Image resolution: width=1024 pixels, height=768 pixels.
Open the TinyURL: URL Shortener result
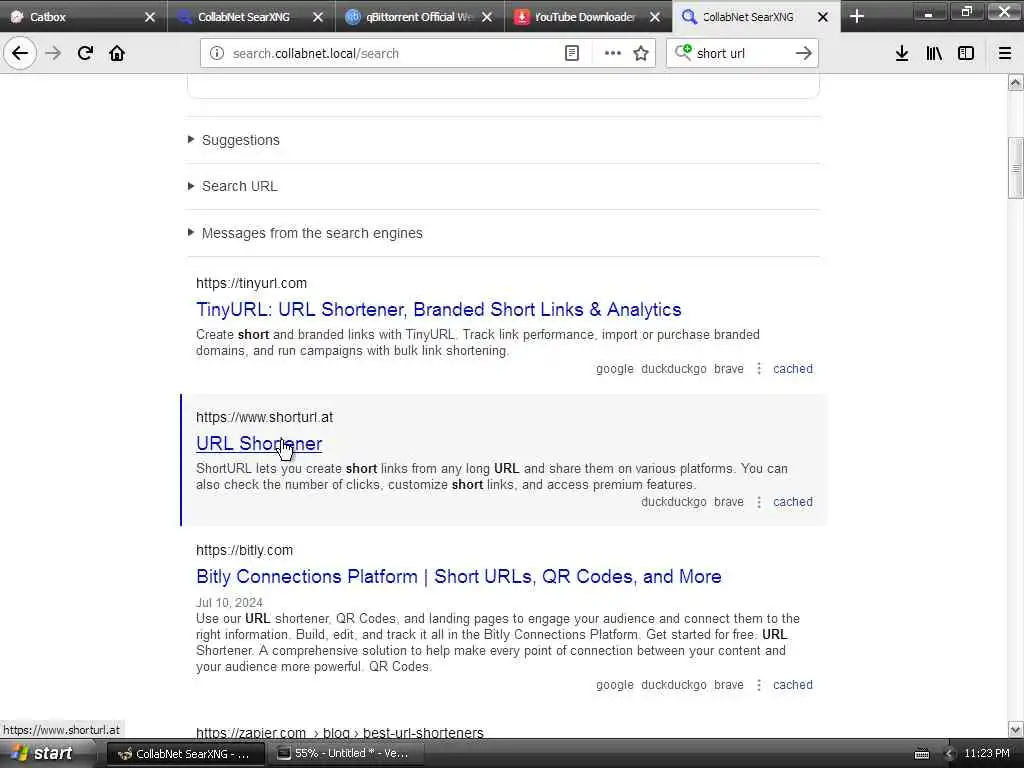tap(439, 310)
